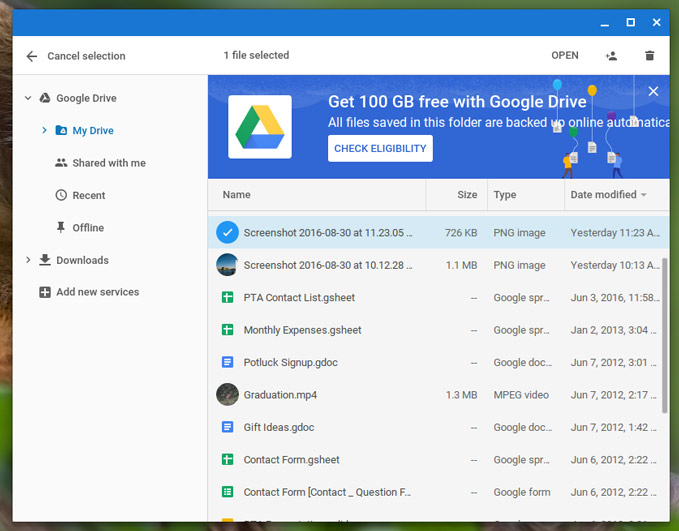Click the 1 file selected status text
This screenshot has height=531, width=679.
coord(256,55)
